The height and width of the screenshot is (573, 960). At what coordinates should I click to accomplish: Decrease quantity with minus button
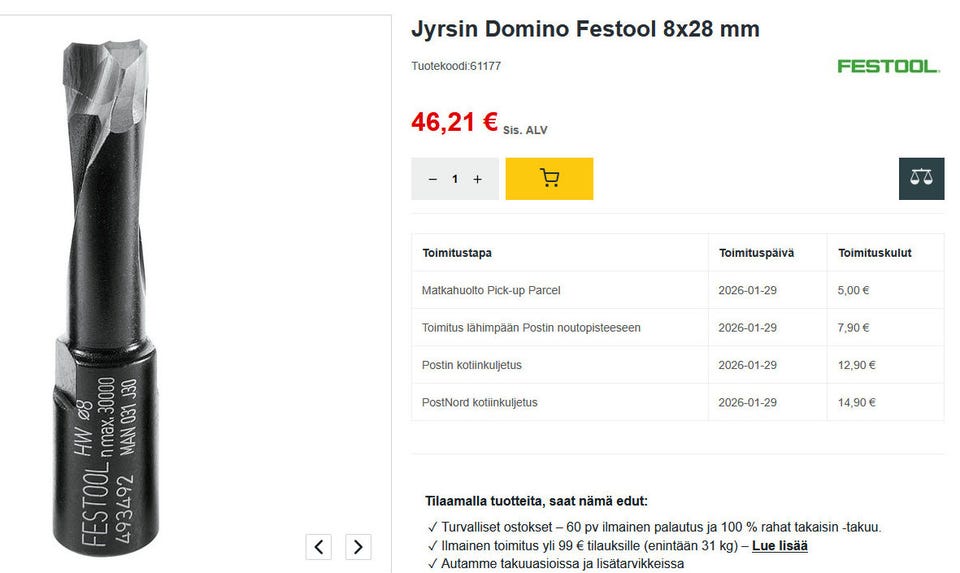click(433, 179)
